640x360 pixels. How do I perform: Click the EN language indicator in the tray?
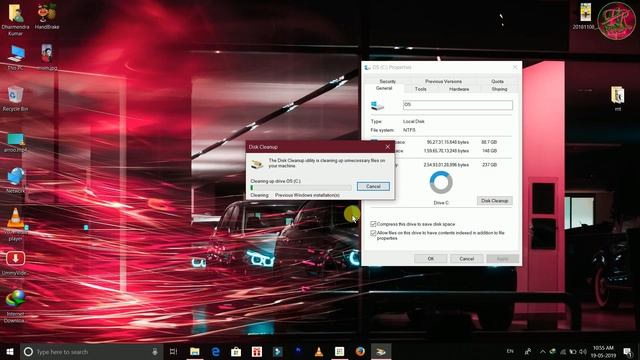point(510,351)
